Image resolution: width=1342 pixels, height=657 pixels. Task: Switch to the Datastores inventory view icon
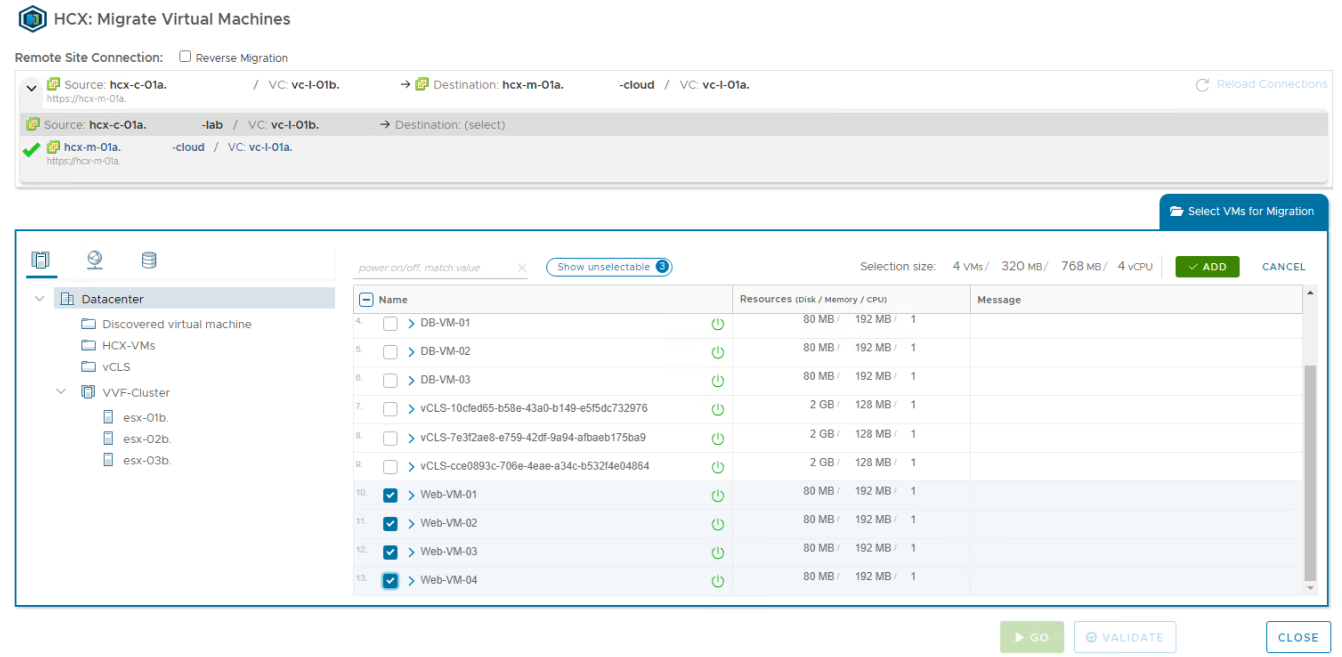pos(149,260)
